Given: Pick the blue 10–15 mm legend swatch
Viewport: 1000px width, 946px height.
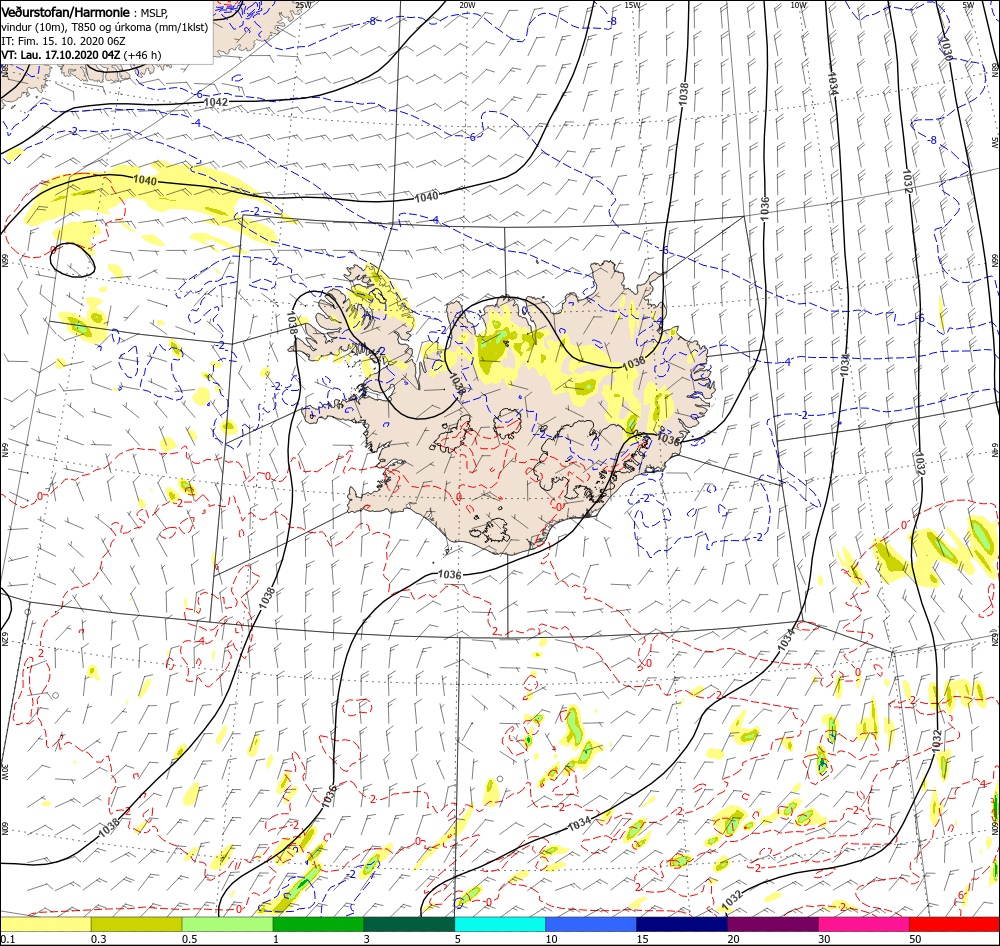Looking at the screenshot, I should [591, 924].
